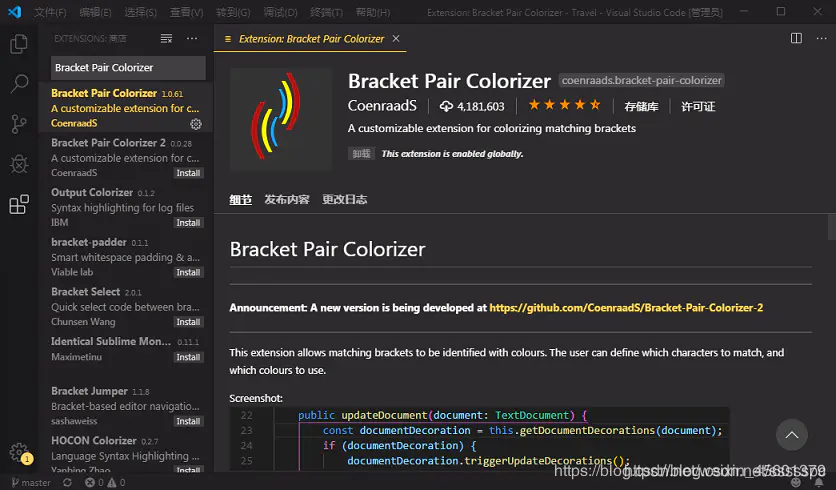This screenshot has height=490, width=836.
Task: Open the 查看(V) menu
Action: [186, 12]
